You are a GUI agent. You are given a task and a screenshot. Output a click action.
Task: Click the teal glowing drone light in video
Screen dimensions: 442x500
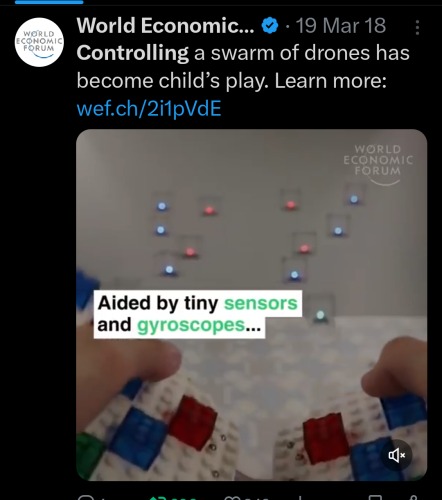(x=320, y=315)
